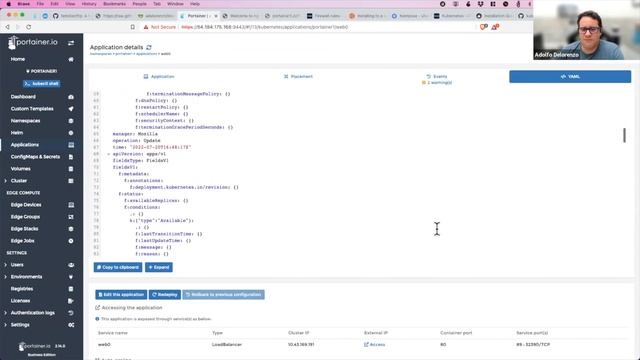Open Edge Jobs page

(x=22, y=241)
